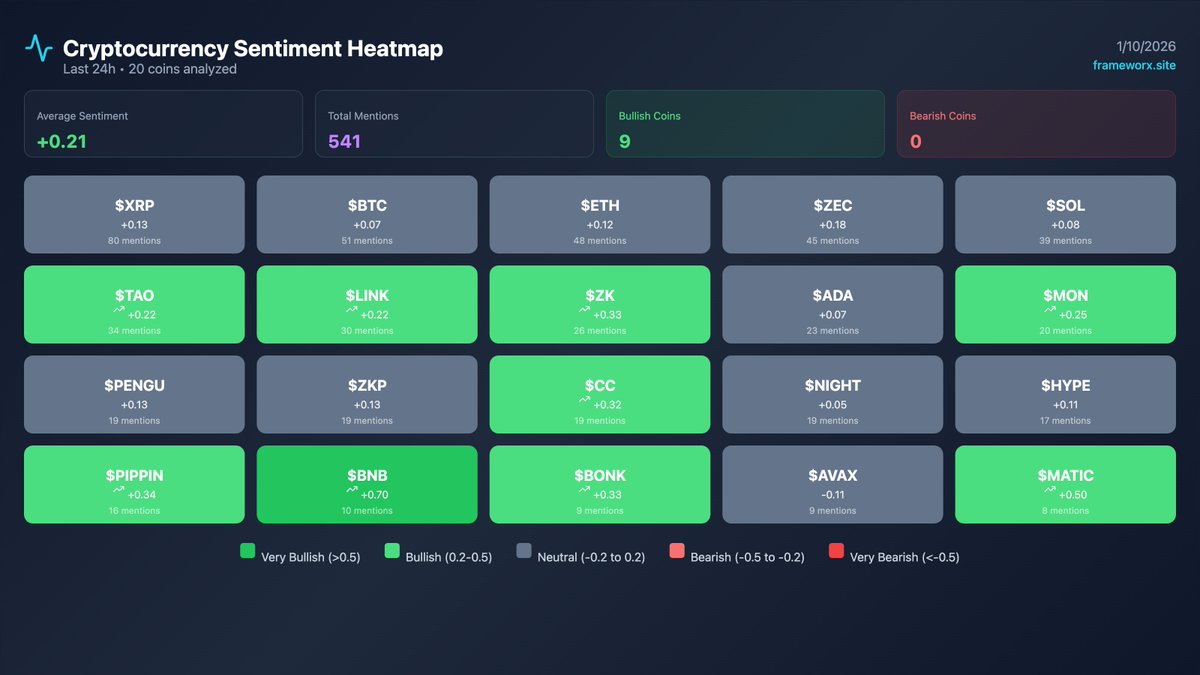1200x675 pixels.
Task: Click the 1/10/2026 date text
Action: point(1146,46)
